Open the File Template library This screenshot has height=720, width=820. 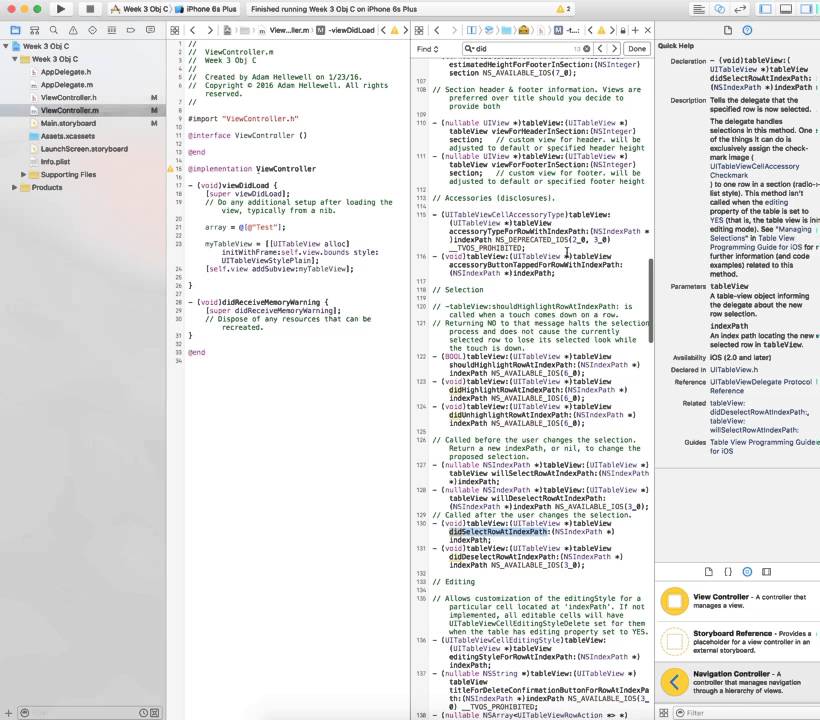click(709, 572)
